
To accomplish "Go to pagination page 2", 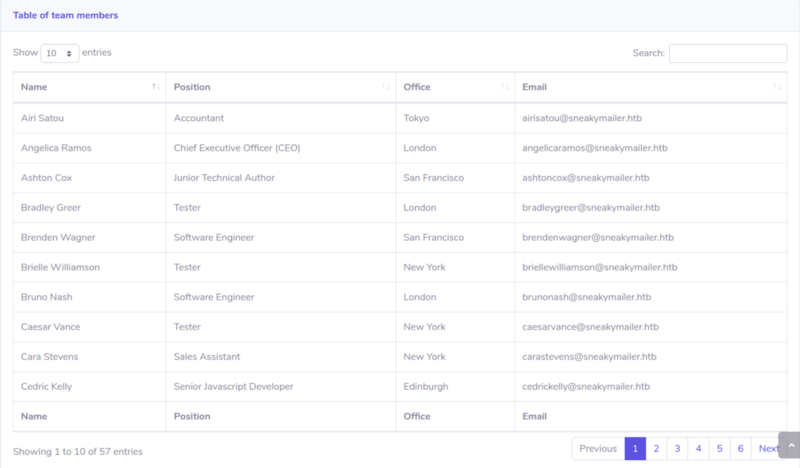I will pos(656,449).
